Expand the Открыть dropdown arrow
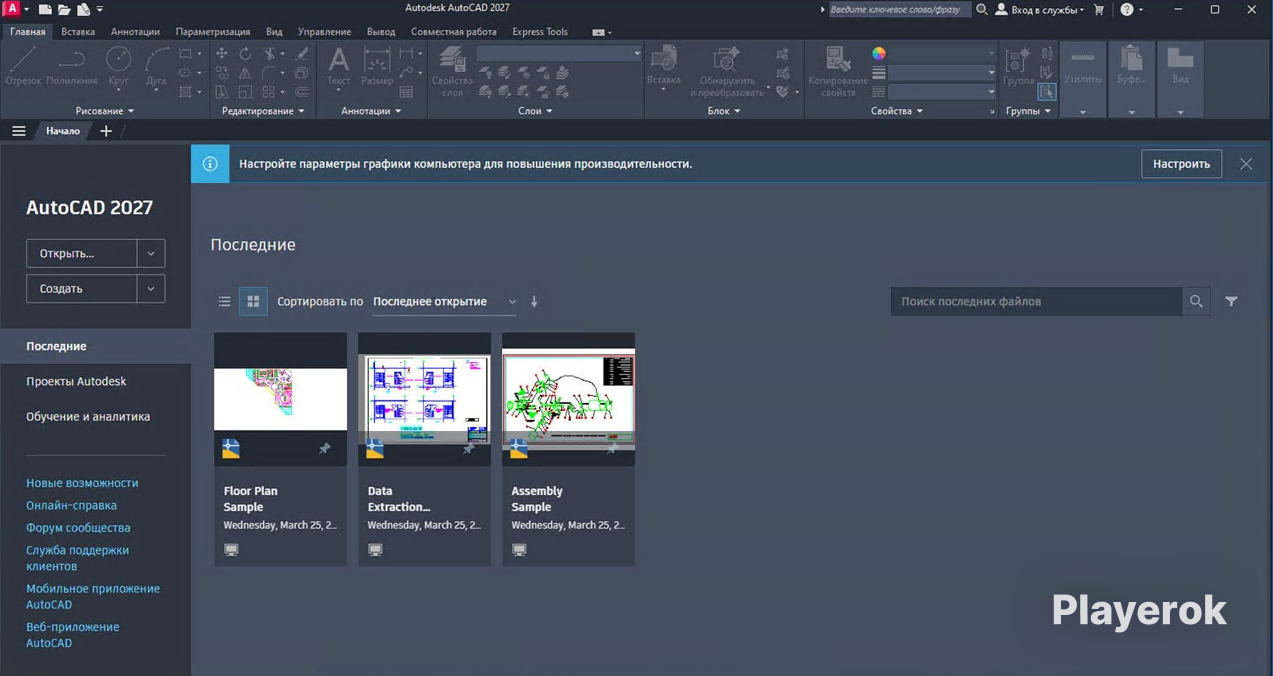 tap(151, 253)
